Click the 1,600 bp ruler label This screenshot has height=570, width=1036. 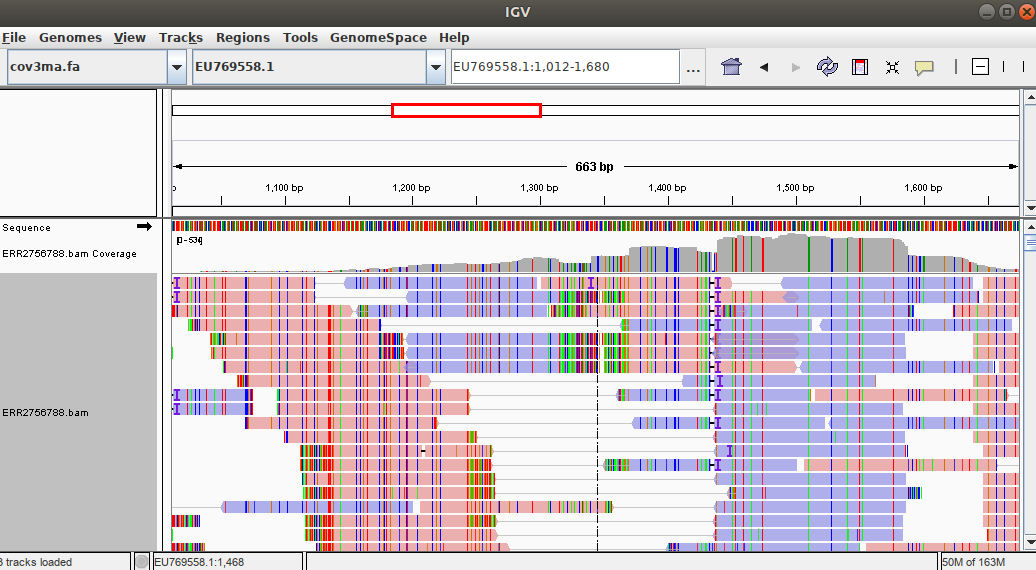[x=923, y=188]
